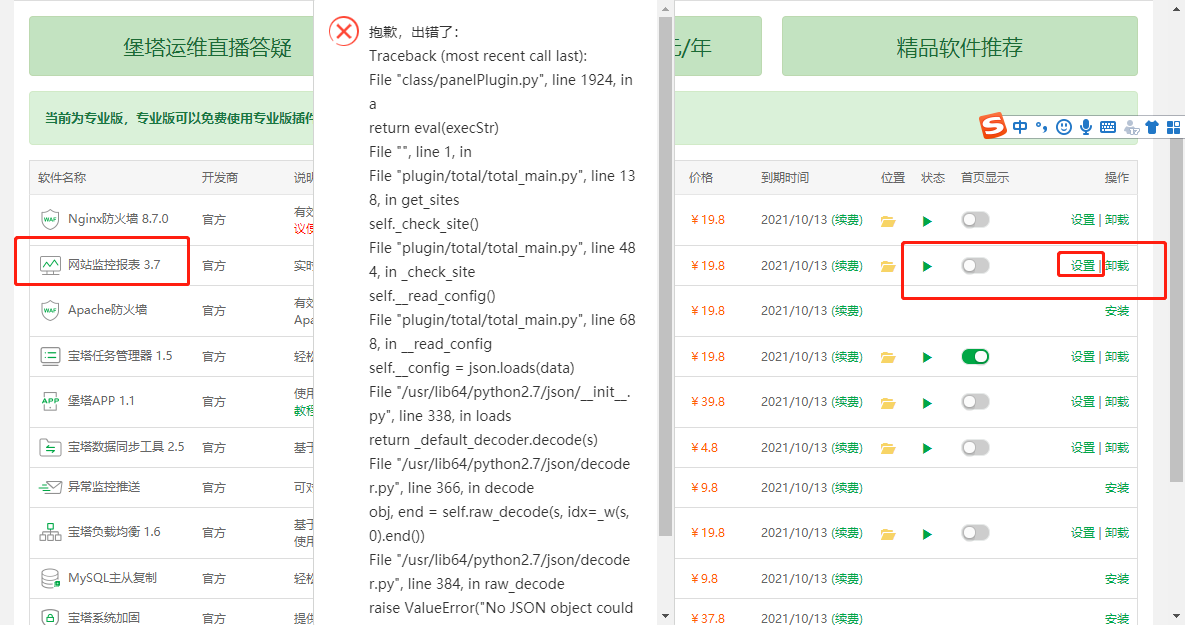
Task: Click 卸载 for Nginx防火墙
Action: coord(1117,219)
